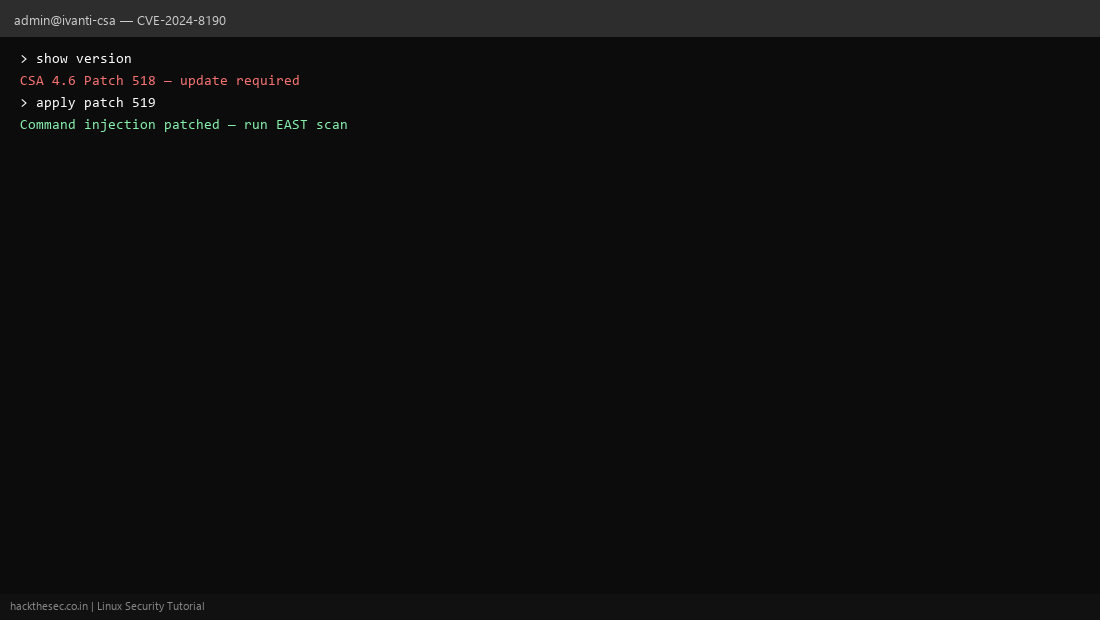Click the word "scan" ending green line
Viewport: 1100px width, 620px height.
tap(332, 125)
